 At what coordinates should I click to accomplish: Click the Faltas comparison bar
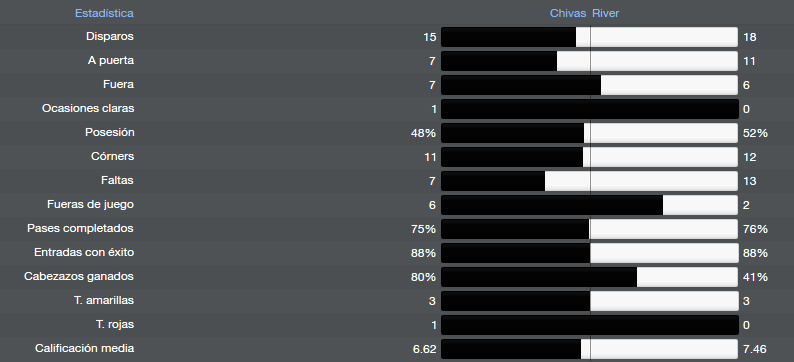coord(589,181)
